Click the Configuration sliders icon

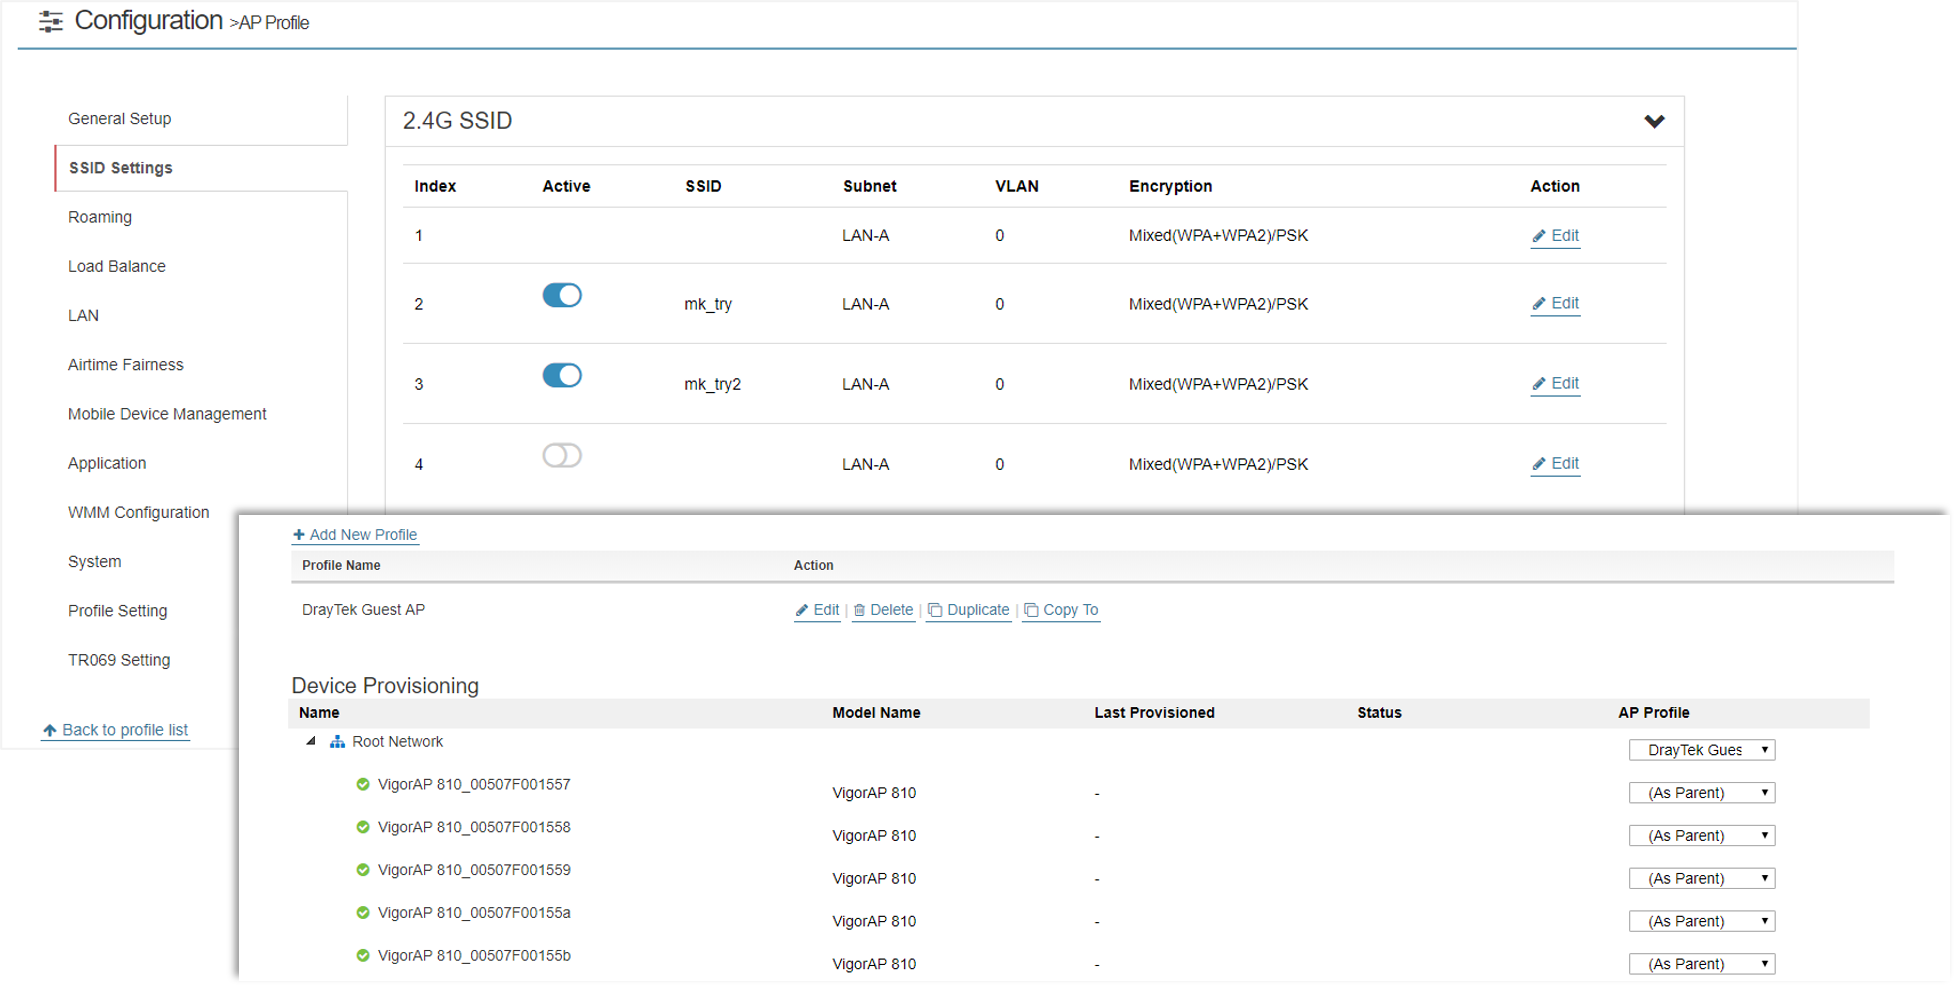(x=50, y=22)
